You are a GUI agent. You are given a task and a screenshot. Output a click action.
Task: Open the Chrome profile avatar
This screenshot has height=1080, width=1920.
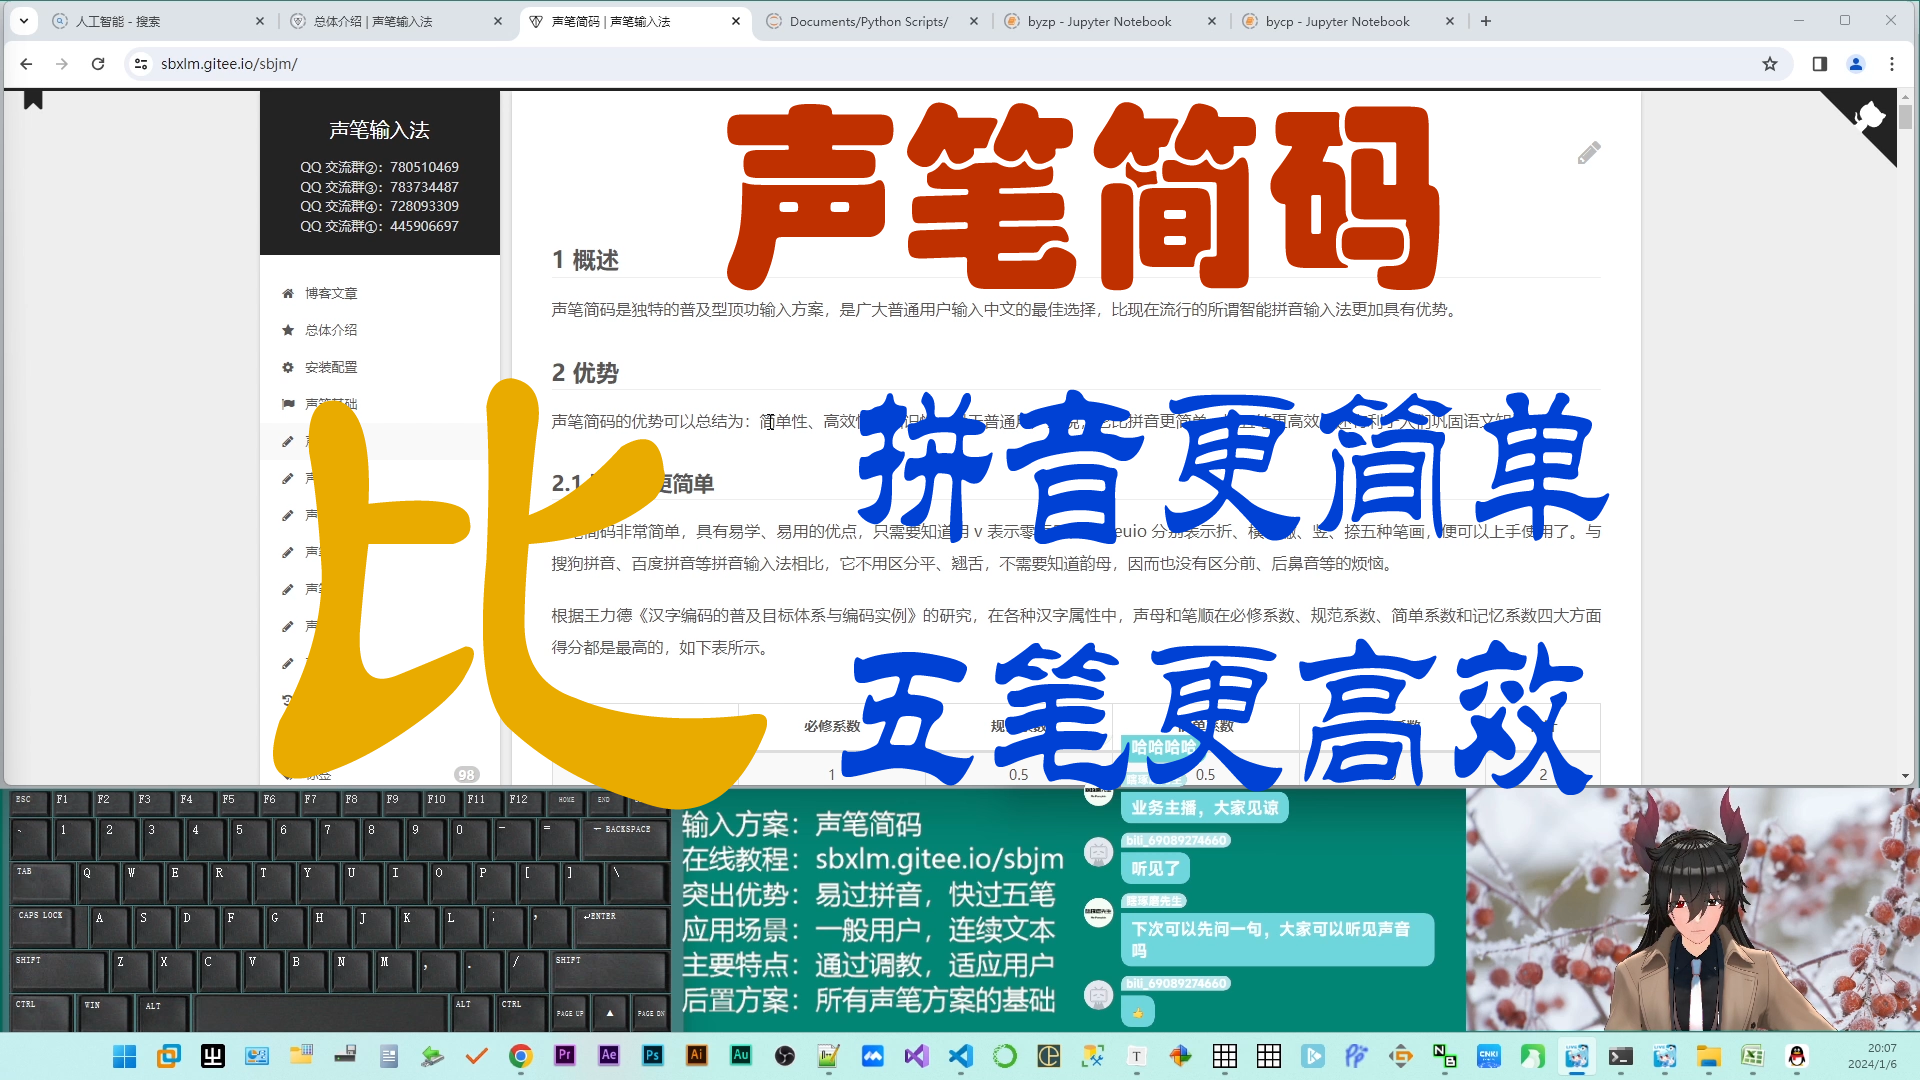coord(1856,64)
